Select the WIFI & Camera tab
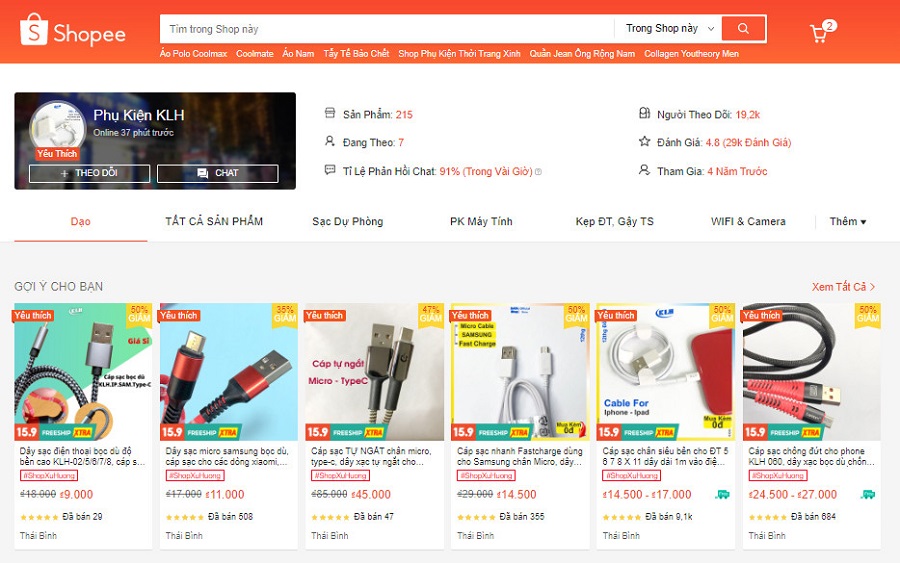Screen dimensions: 900x563 pos(748,222)
